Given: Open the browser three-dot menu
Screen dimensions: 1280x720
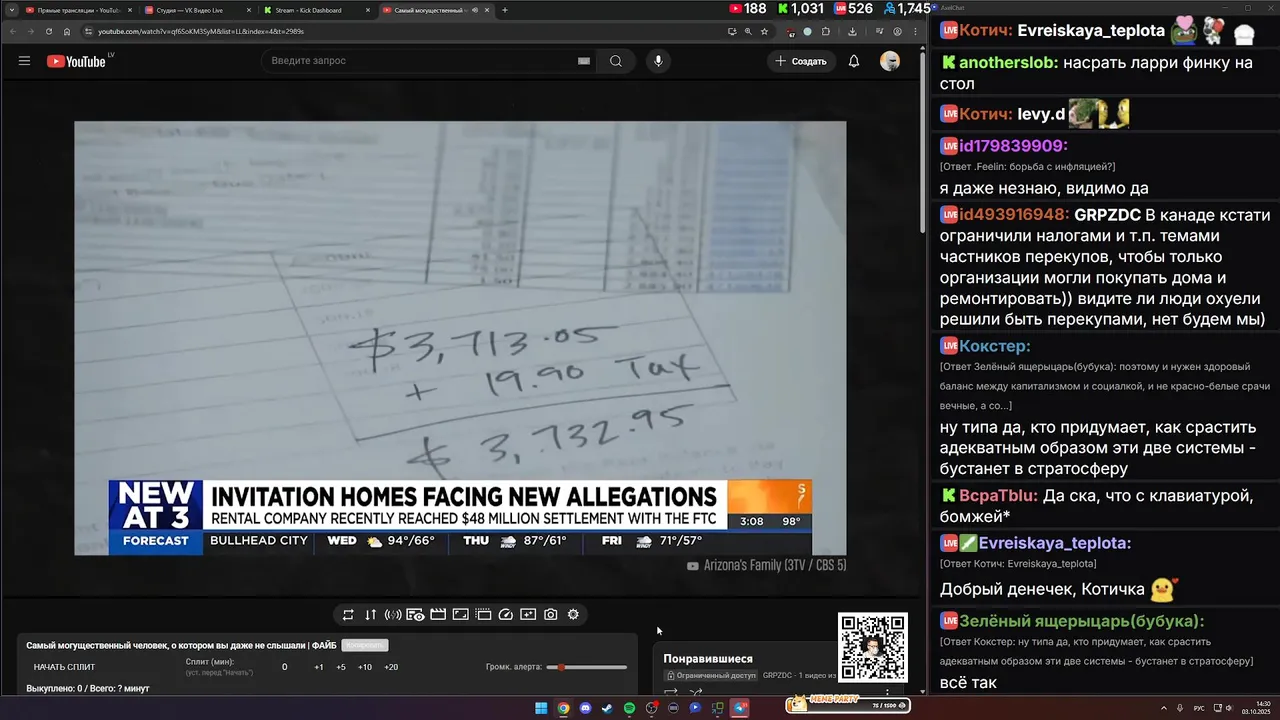Looking at the screenshot, I should (915, 31).
